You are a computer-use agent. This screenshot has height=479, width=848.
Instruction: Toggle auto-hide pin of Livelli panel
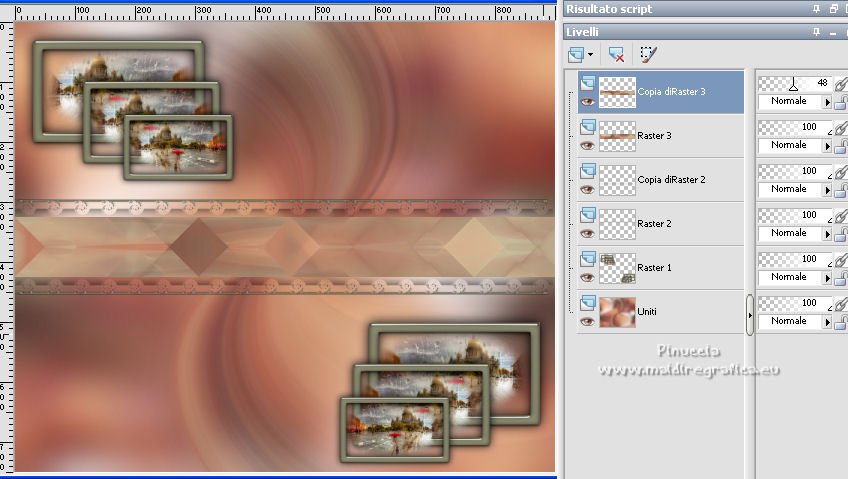pyautogui.click(x=817, y=32)
